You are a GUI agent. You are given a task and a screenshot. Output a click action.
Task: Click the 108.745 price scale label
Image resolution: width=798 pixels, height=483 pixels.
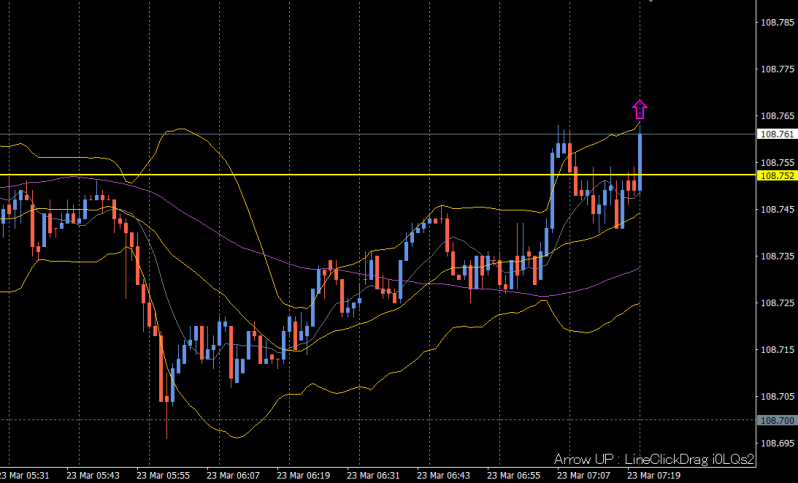(x=777, y=209)
